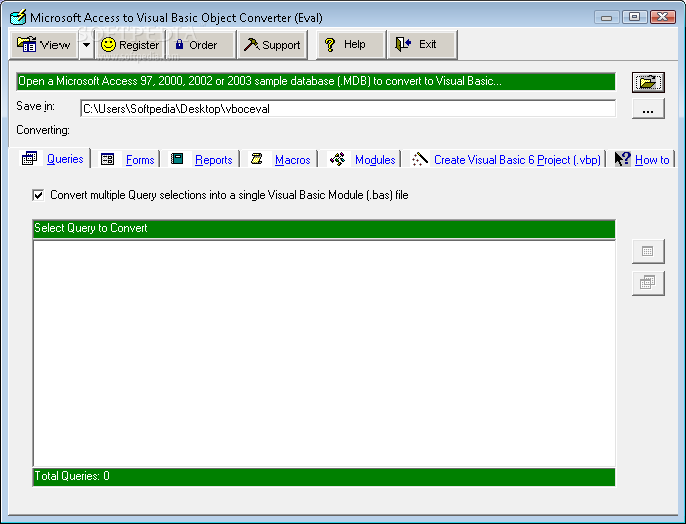Viewport: 686px width, 524px height.
Task: Click the Queries tab table icon
Action: (x=30, y=158)
